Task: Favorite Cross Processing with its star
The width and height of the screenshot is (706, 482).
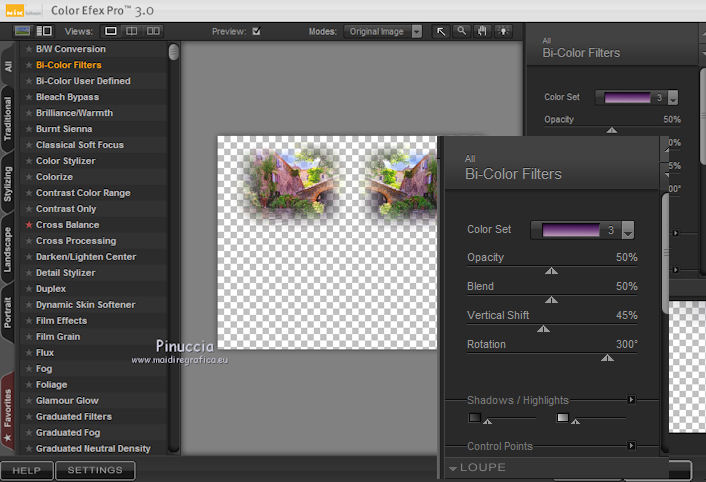Action: click(29, 241)
